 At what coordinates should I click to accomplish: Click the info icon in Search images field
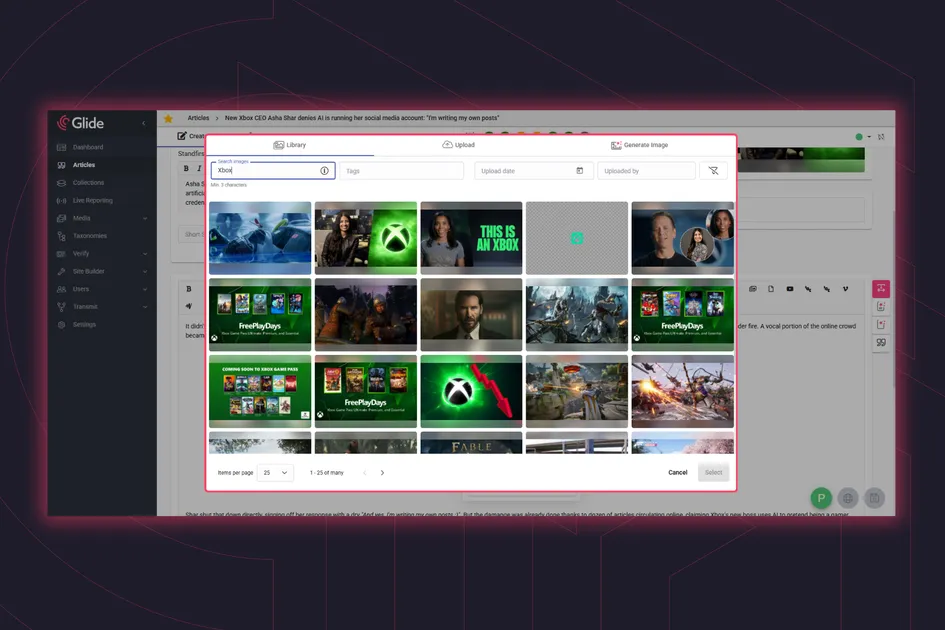324,171
